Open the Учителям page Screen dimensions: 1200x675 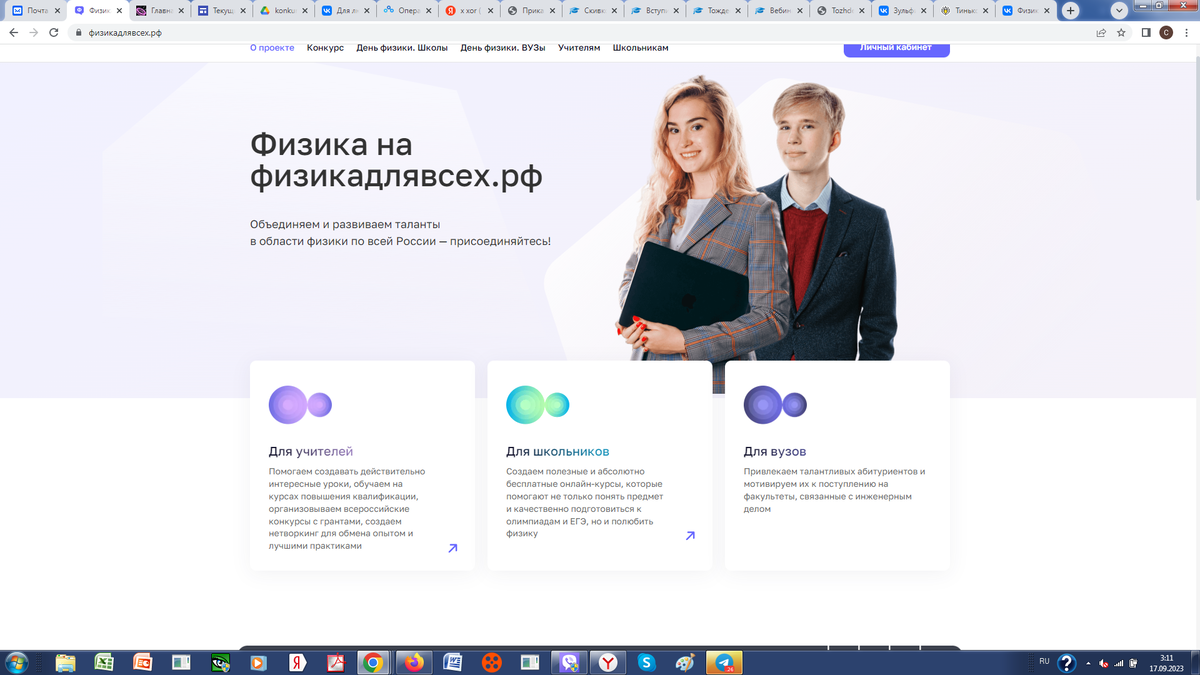point(579,48)
